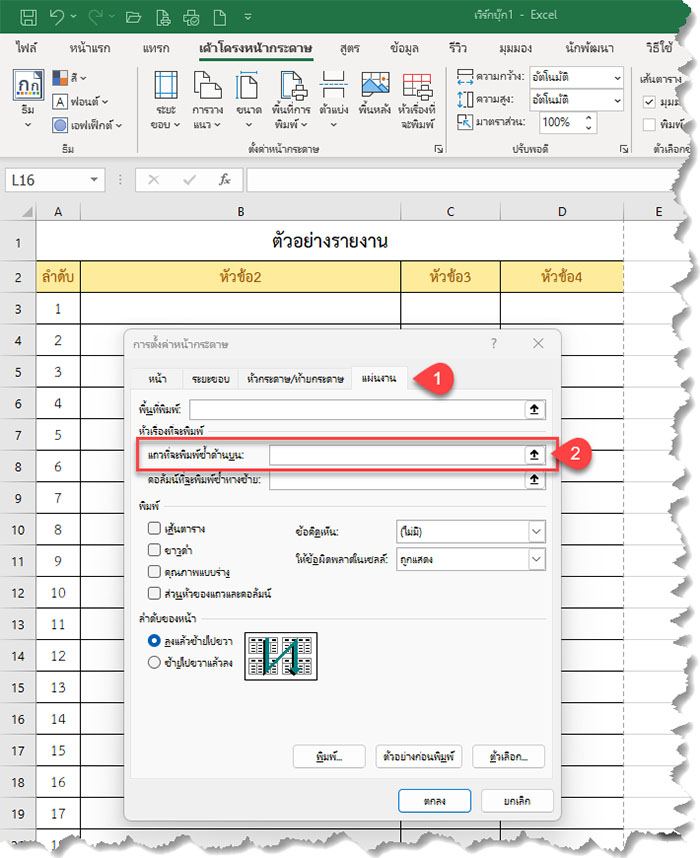
Task: Click the Themes (ธีม) ribbon icon
Action: tap(27, 99)
